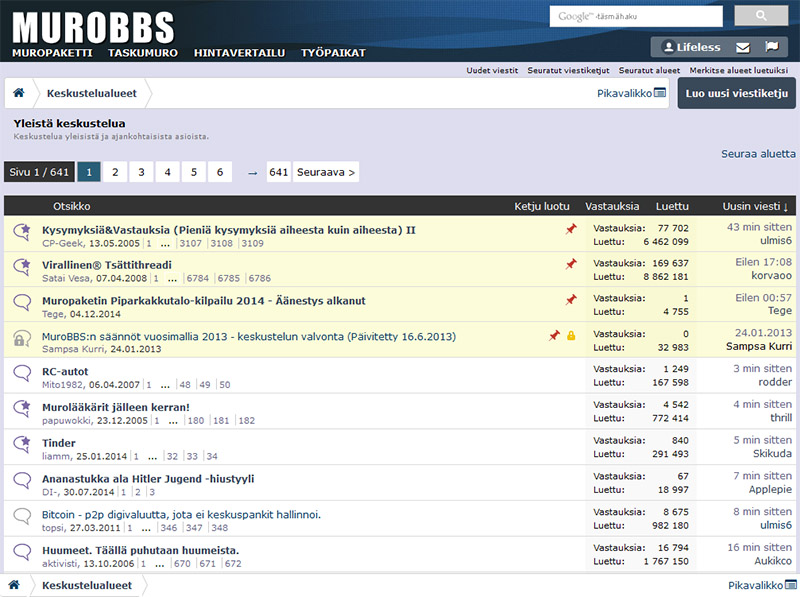Click Luo uusi viestiketju button
800x597 pixels.
[x=736, y=93]
